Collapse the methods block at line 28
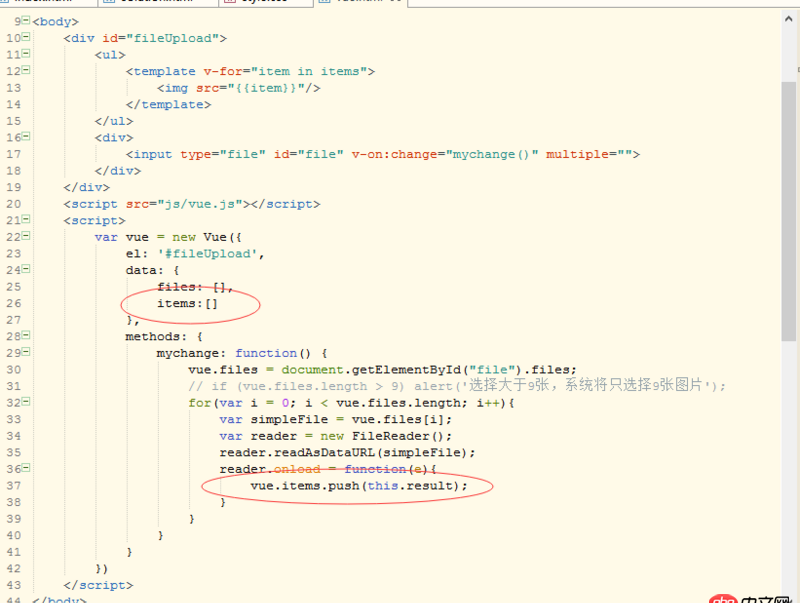800x603 pixels. [24, 336]
